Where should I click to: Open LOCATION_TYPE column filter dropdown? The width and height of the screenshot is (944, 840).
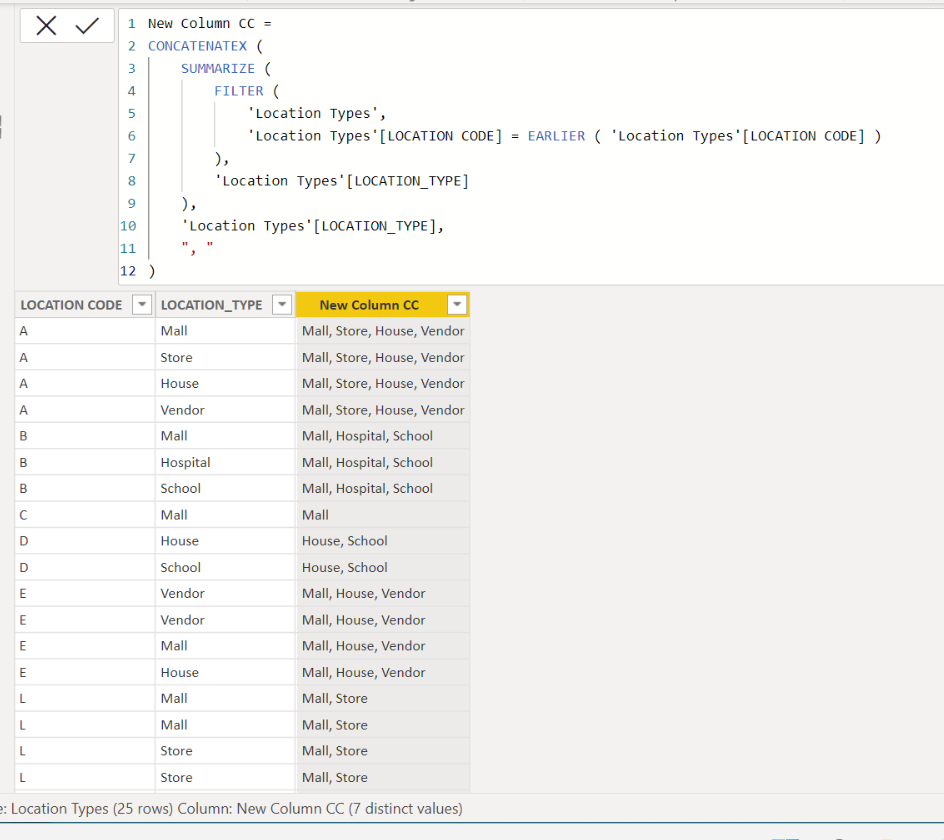(282, 305)
